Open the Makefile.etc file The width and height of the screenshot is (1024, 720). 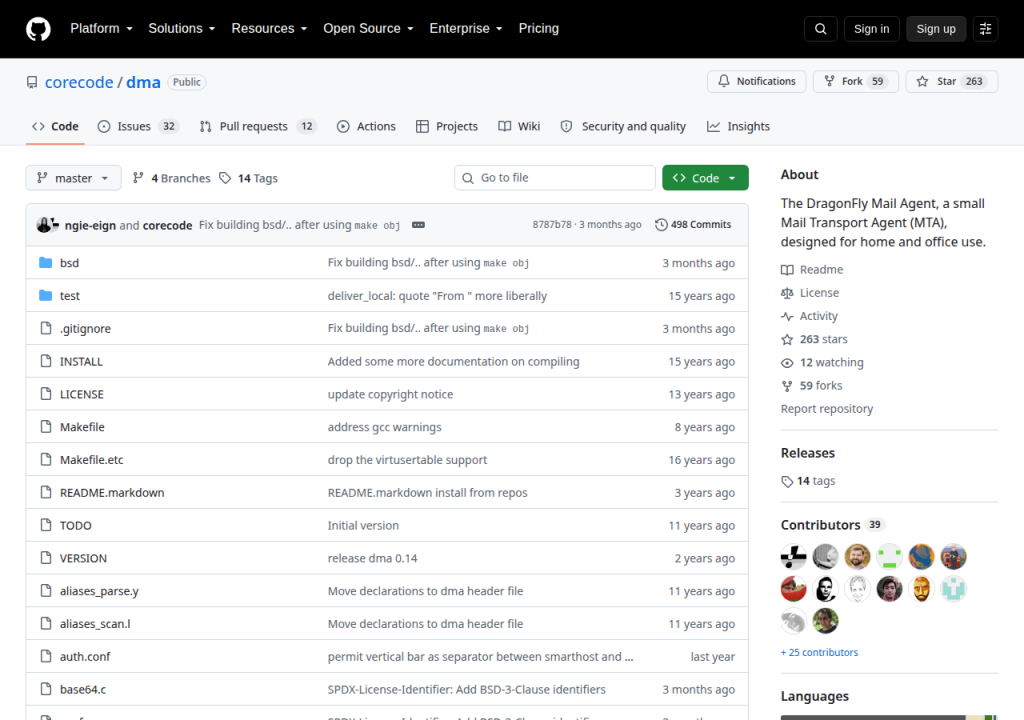point(91,460)
